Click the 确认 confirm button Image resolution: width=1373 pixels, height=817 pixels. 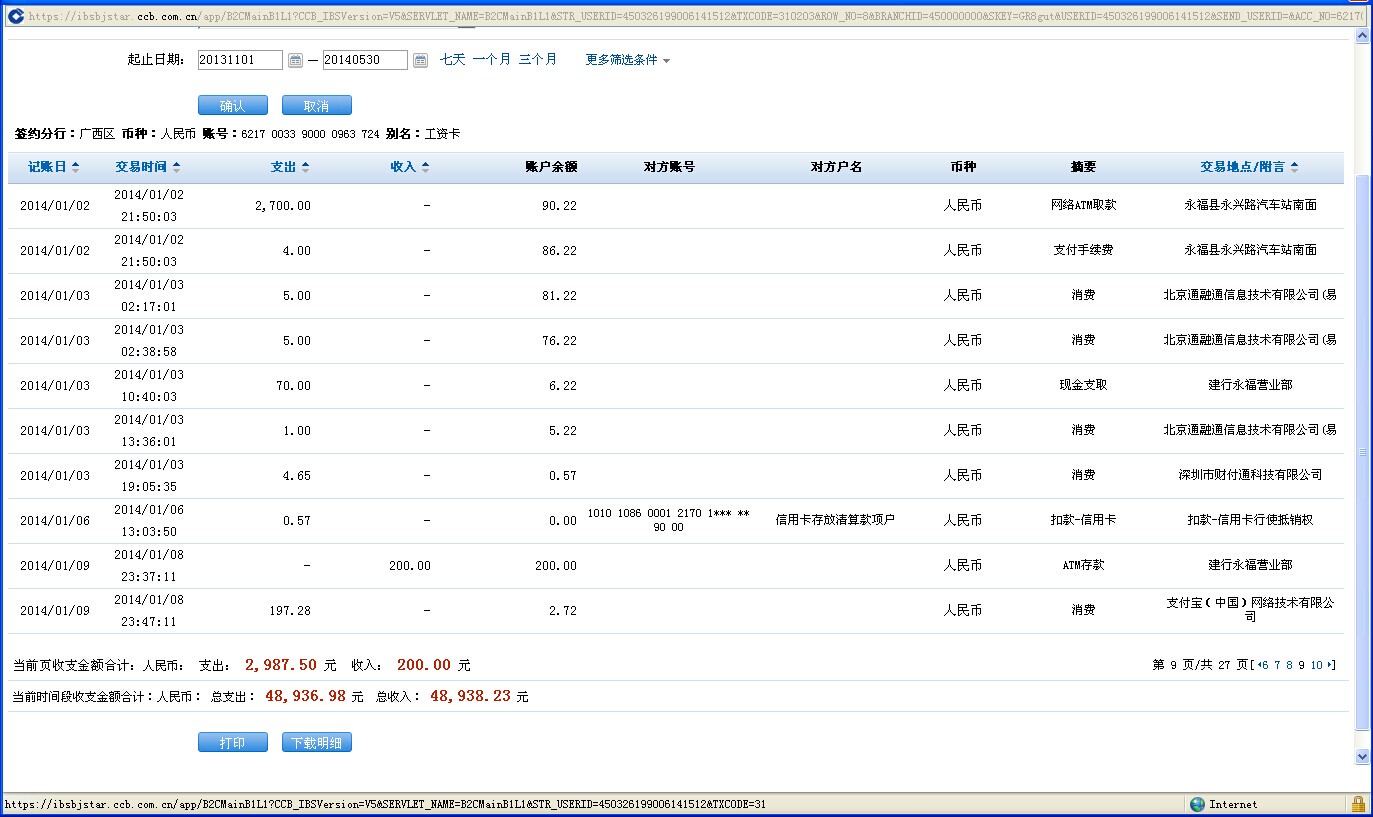pos(232,106)
